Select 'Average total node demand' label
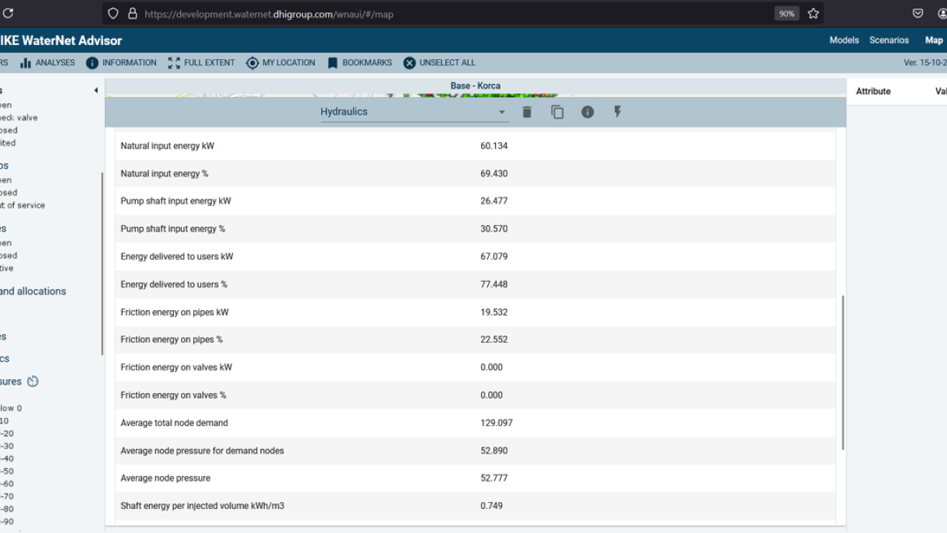 175,423
